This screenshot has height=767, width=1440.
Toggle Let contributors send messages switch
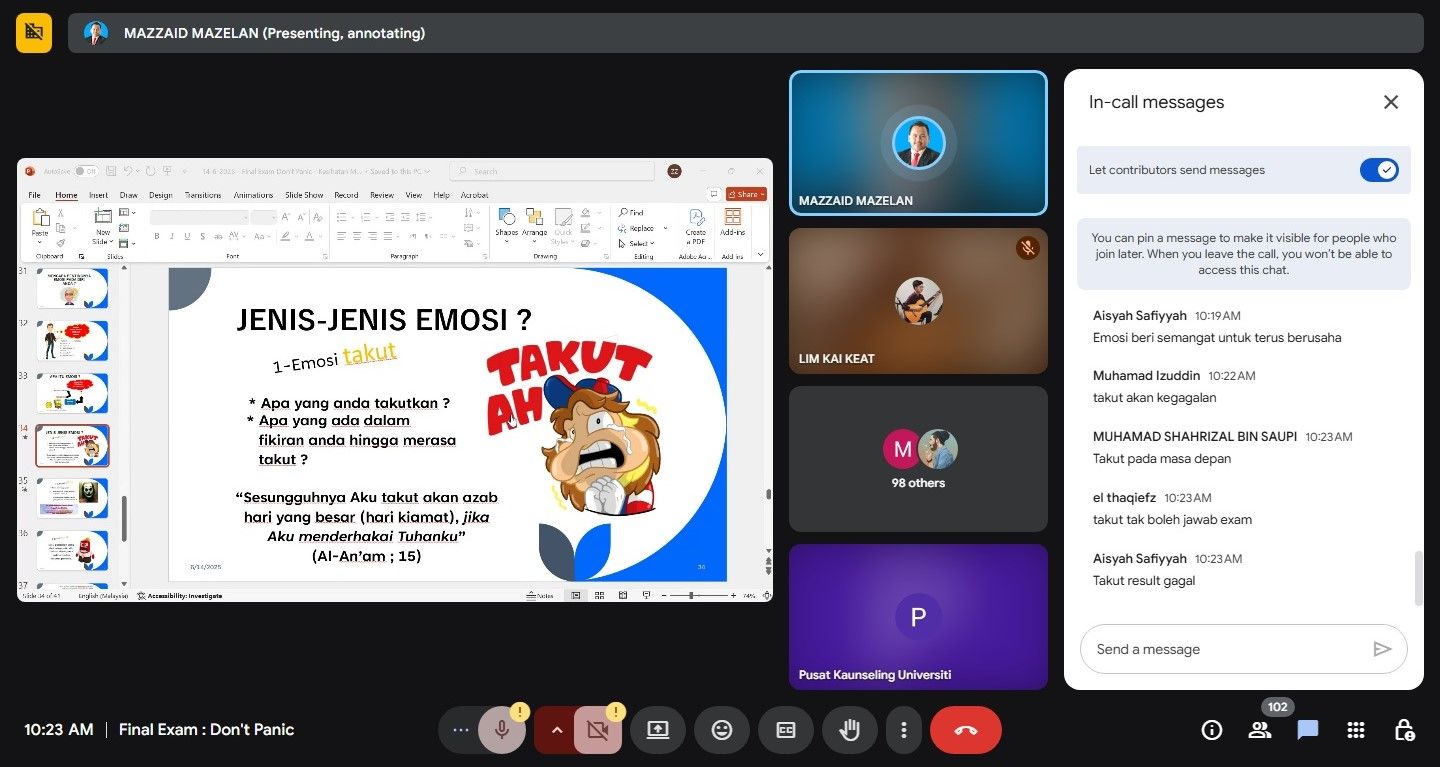click(1379, 170)
